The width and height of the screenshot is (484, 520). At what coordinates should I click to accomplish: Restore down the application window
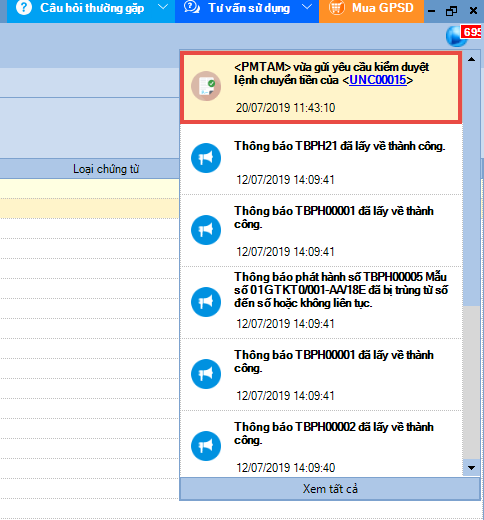[x=451, y=11]
